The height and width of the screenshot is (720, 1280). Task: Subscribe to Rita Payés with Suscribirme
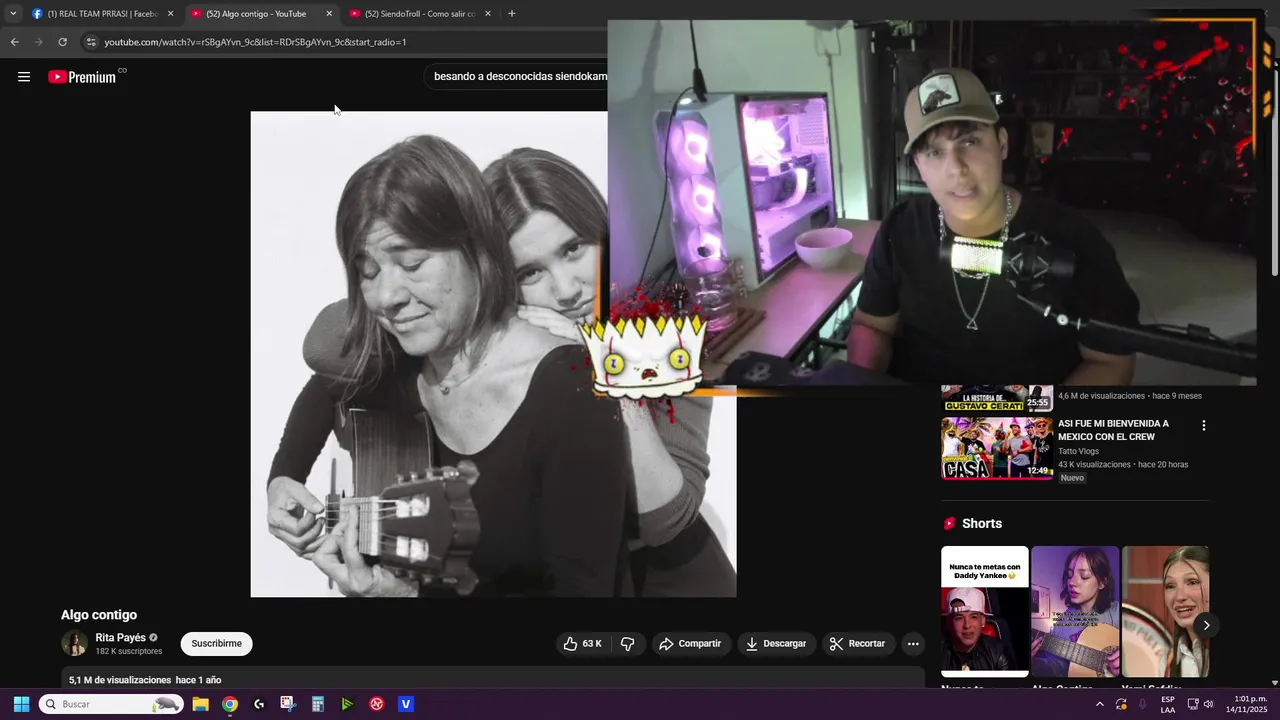point(217,644)
